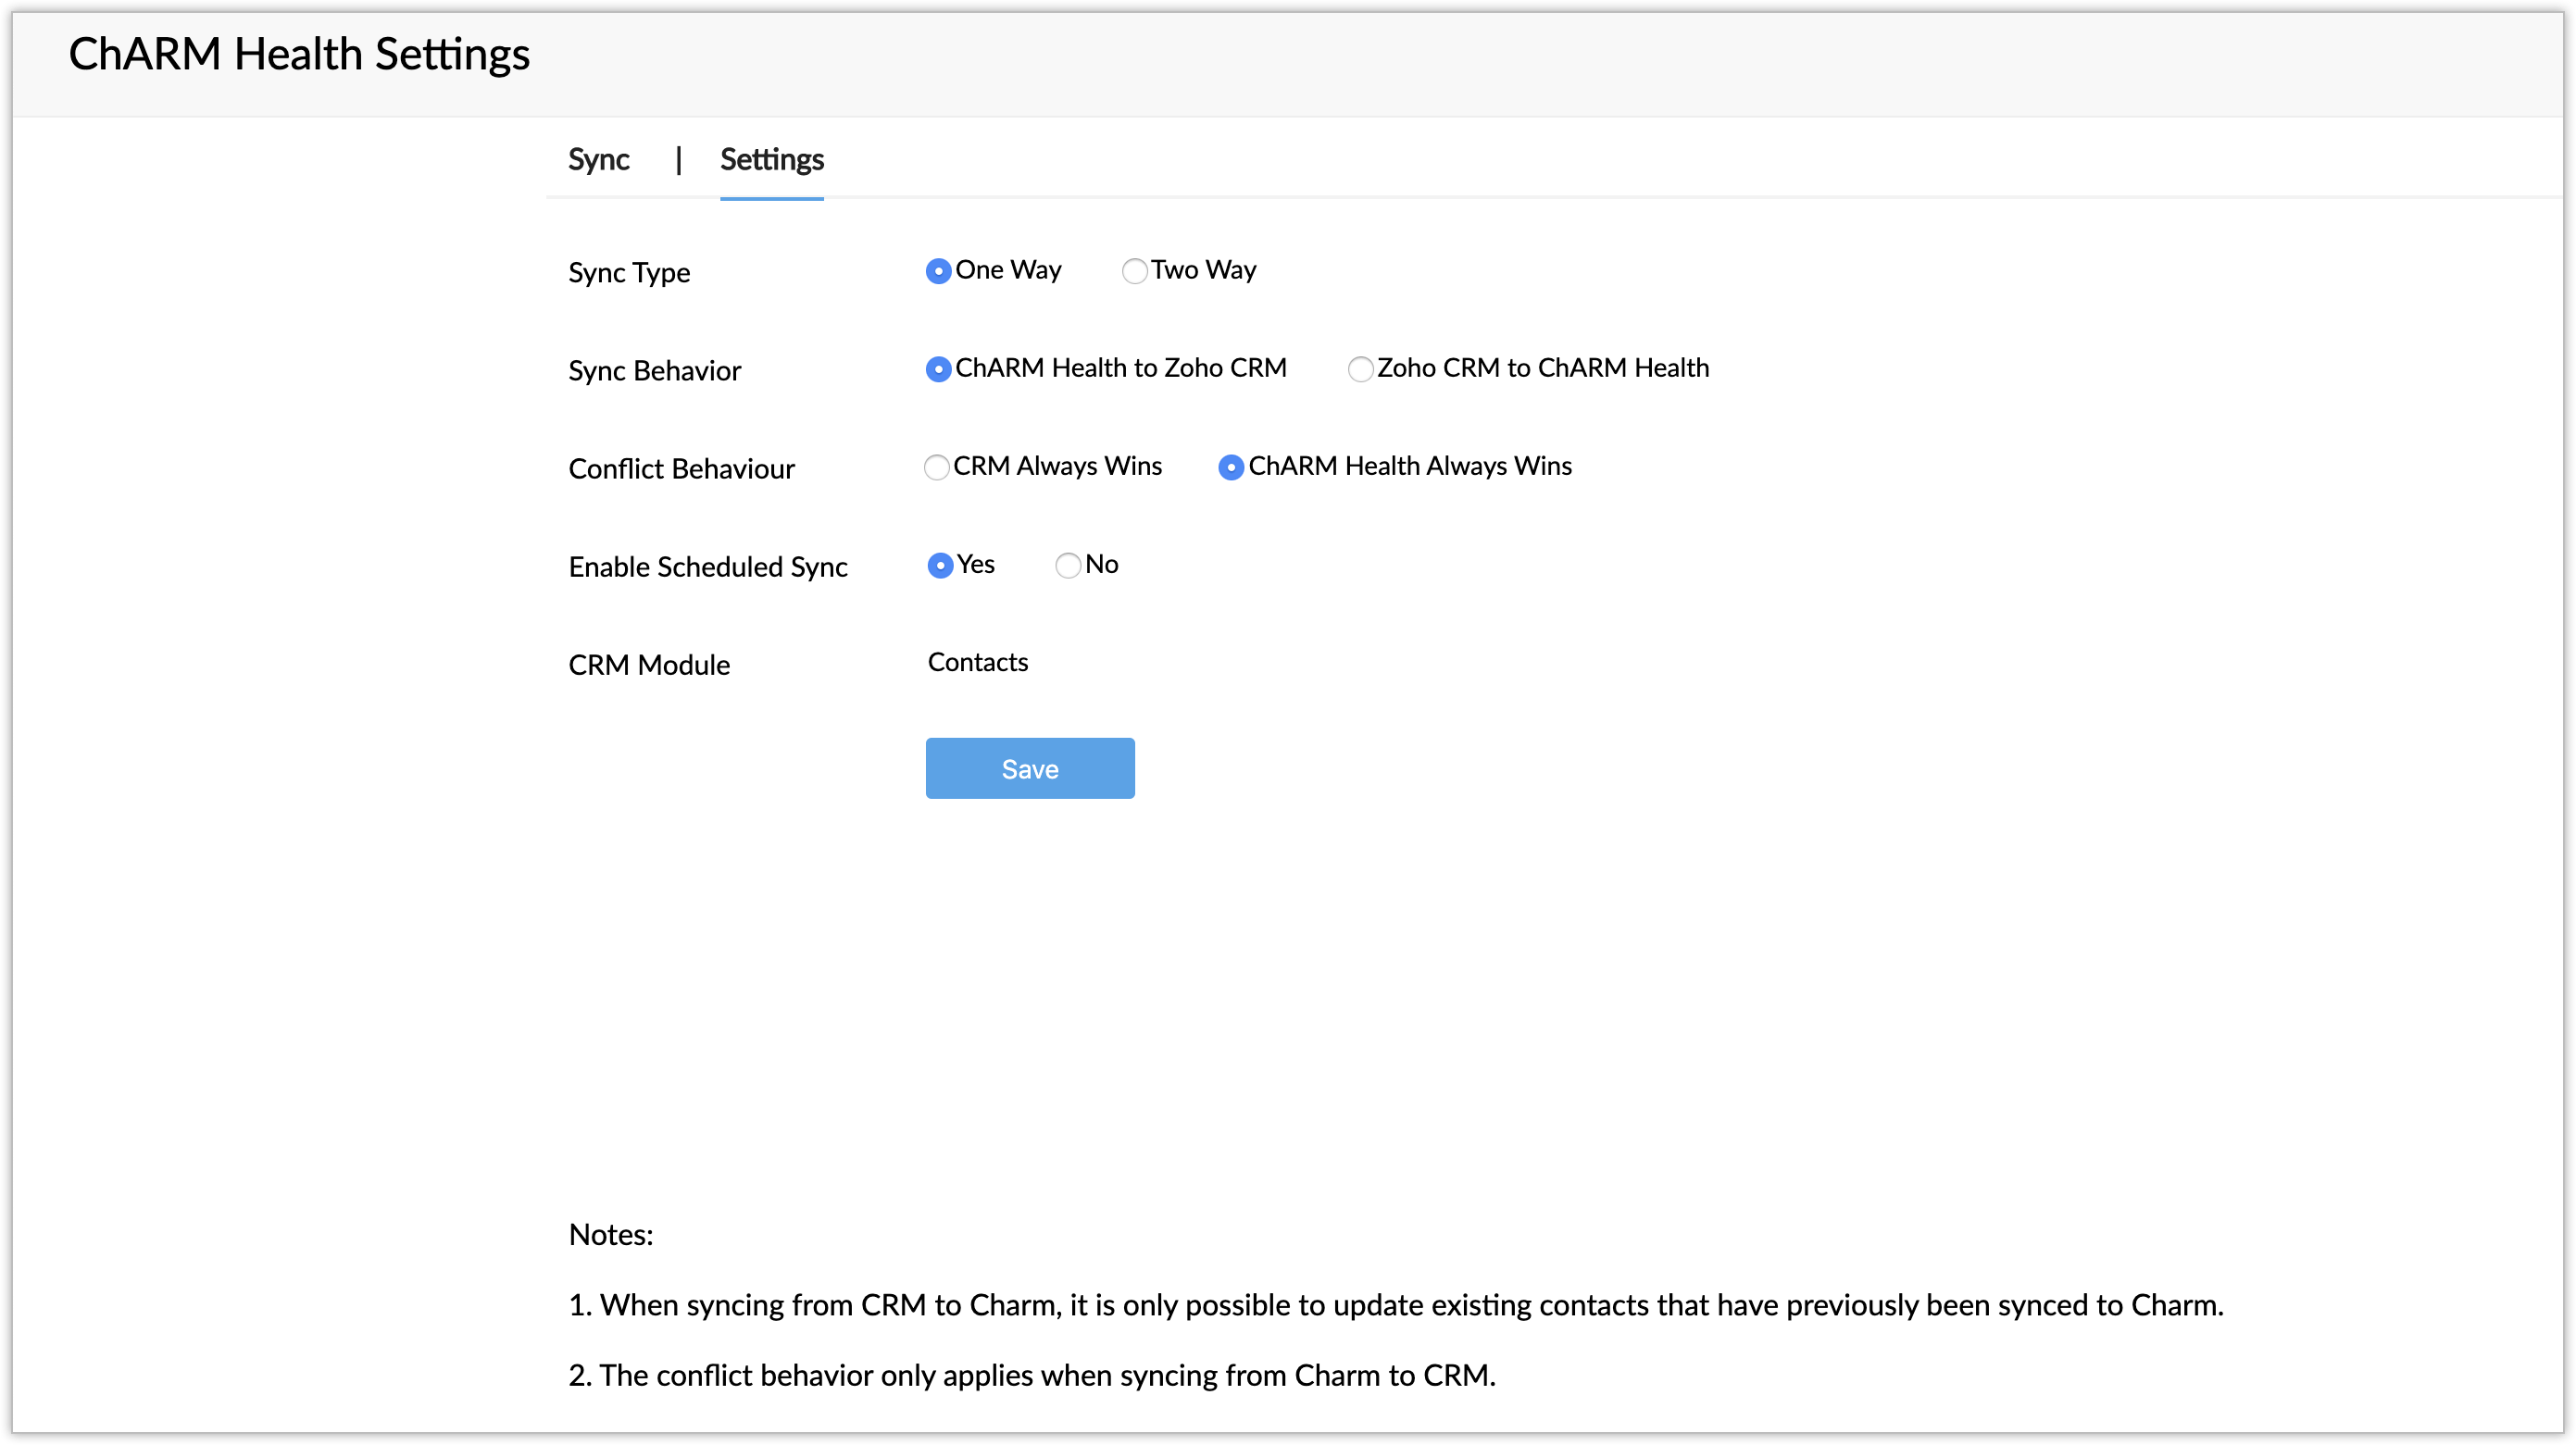Disable scheduled sync with No
Viewport: 2576px width, 1445px height.
coord(1068,565)
